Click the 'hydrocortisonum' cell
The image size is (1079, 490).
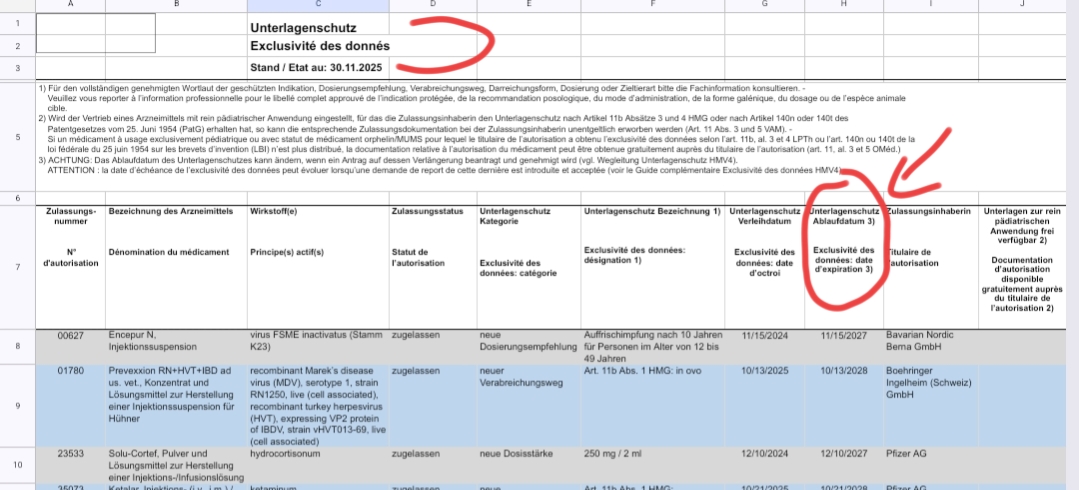pos(318,465)
